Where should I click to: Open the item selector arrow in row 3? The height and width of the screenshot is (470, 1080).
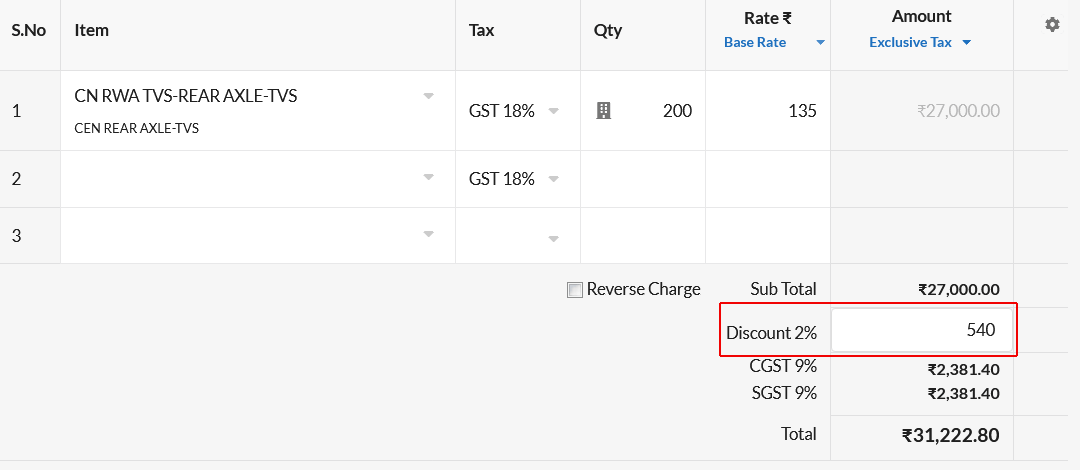click(x=428, y=234)
